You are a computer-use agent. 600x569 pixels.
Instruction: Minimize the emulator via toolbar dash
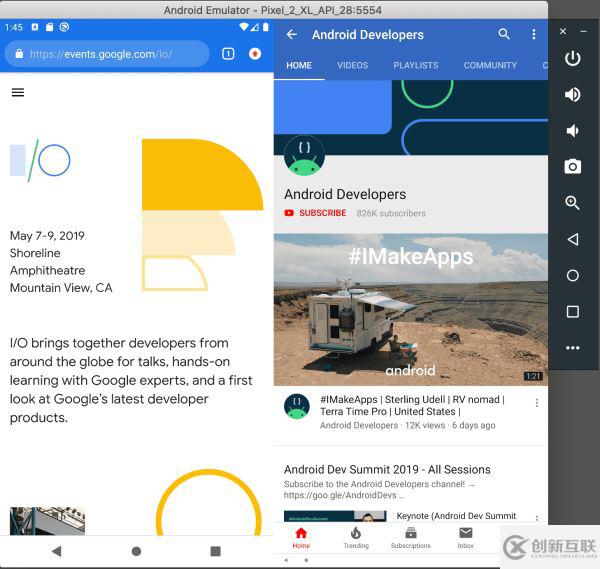584,31
